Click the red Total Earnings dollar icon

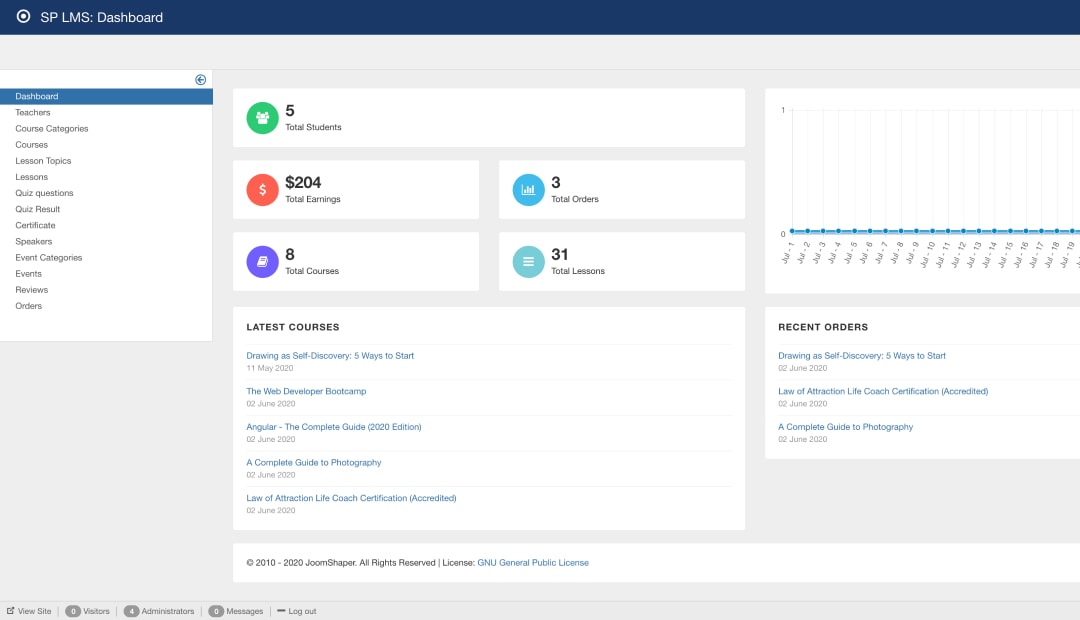[x=262, y=189]
